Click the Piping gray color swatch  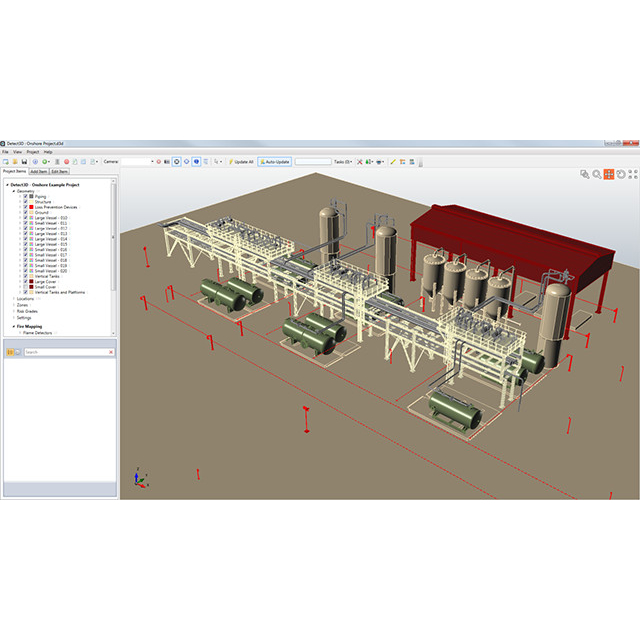pos(31,196)
